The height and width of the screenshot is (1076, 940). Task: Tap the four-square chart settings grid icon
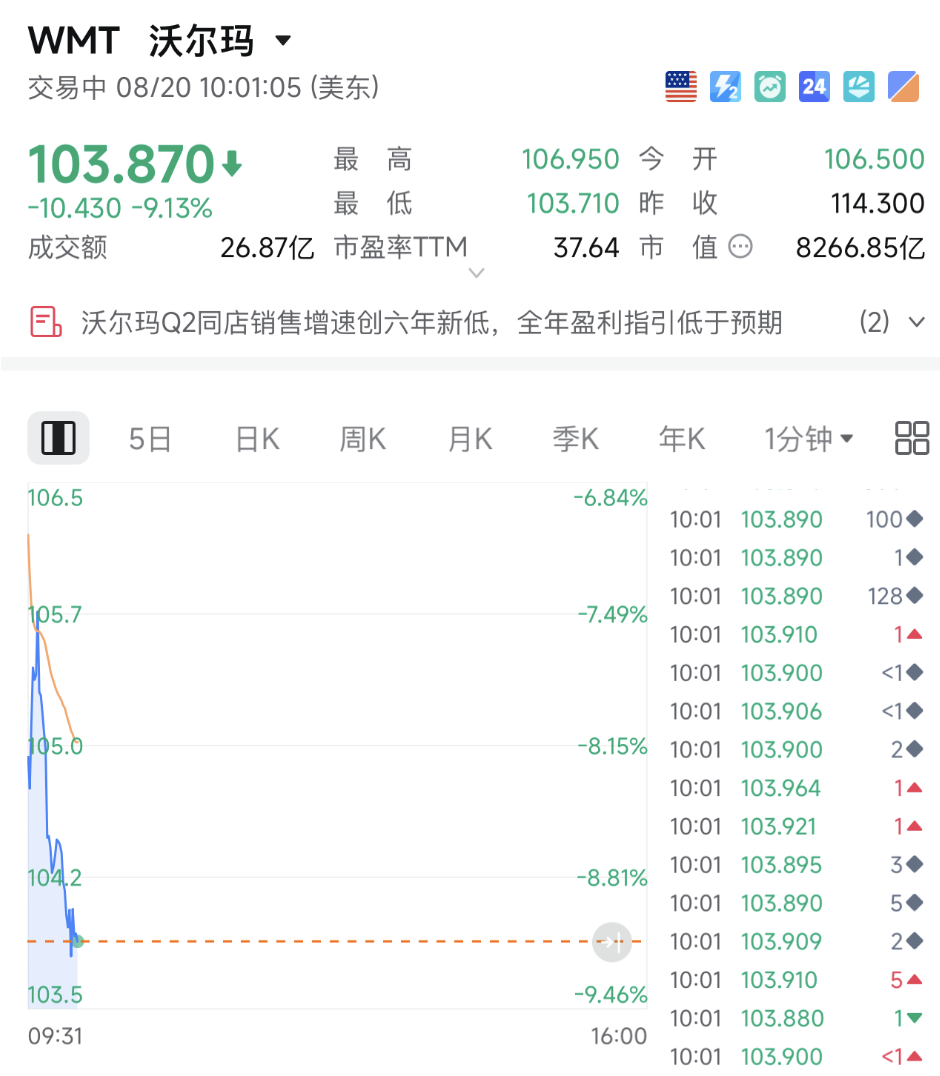click(x=912, y=438)
